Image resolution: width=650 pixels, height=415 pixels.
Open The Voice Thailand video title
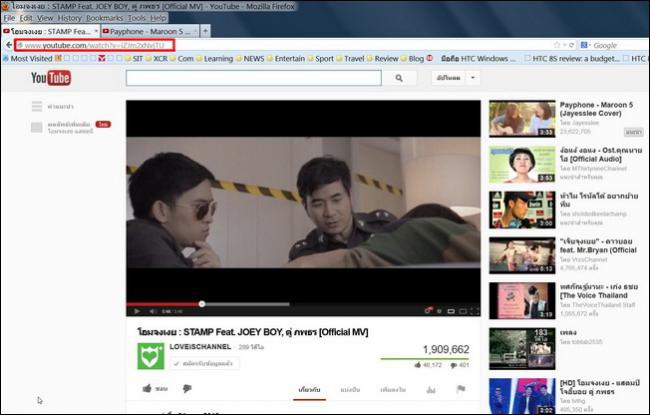click(598, 291)
